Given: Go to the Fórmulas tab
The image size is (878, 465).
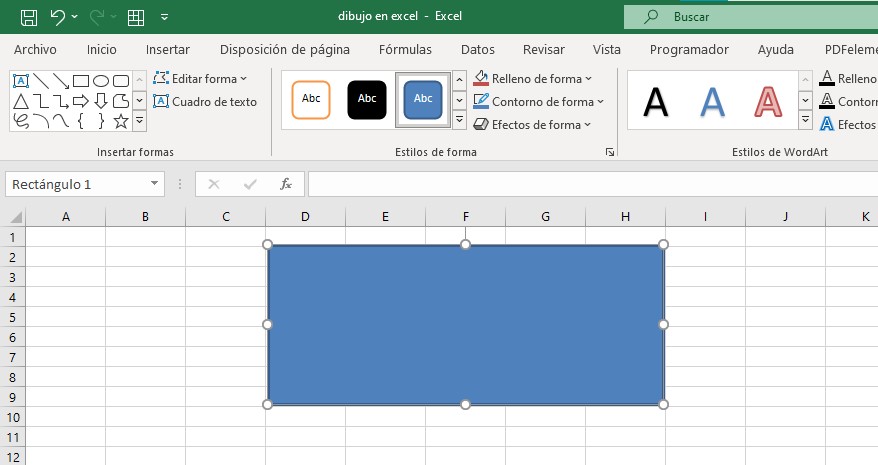Looking at the screenshot, I should click(405, 50).
